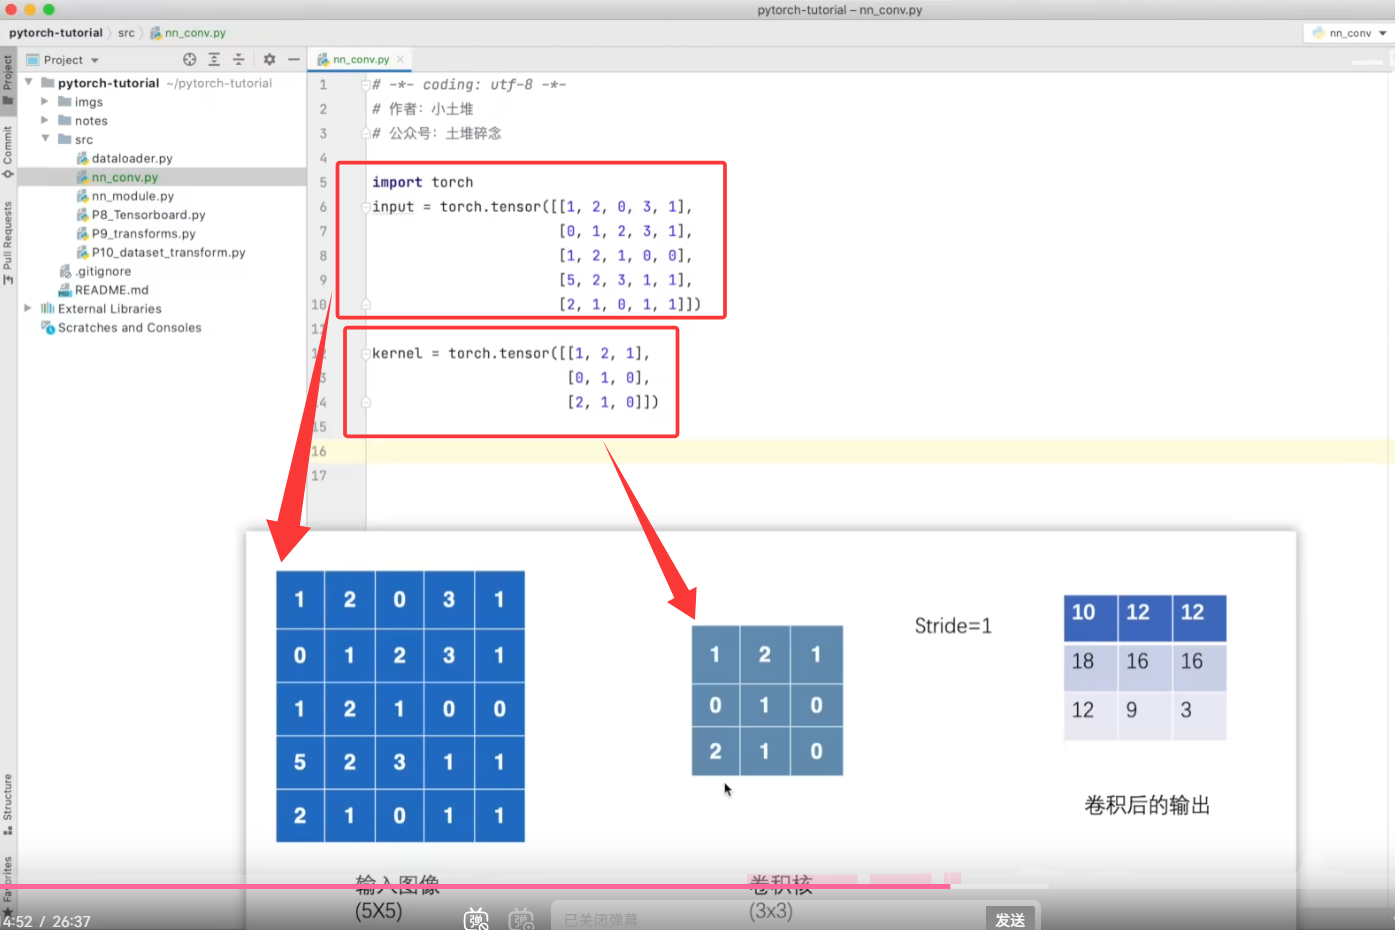
Task: Collapse the kernel tensor fold marker
Action: pyautogui.click(x=366, y=354)
